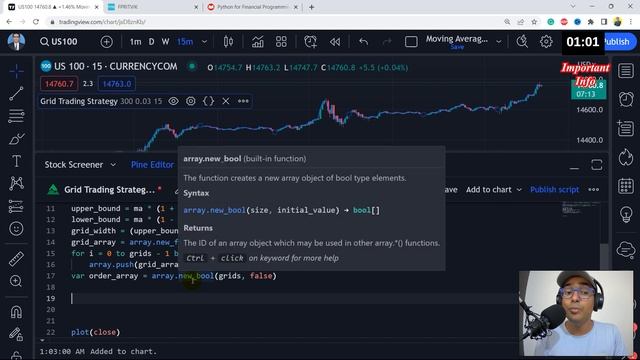The width and height of the screenshot is (640, 360).
Task: Maximize the Pine Editor panel
Action: [597, 165]
